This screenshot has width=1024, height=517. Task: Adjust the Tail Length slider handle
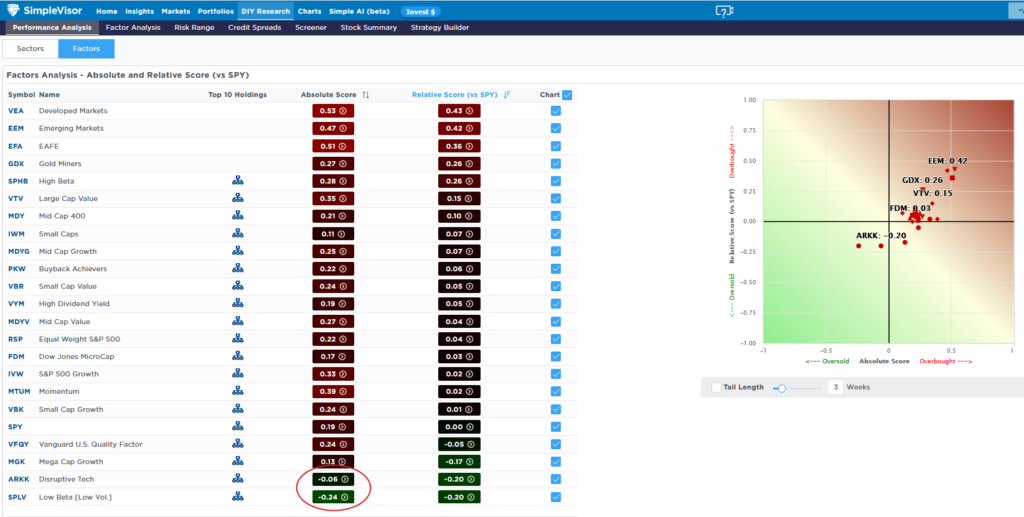click(782, 388)
